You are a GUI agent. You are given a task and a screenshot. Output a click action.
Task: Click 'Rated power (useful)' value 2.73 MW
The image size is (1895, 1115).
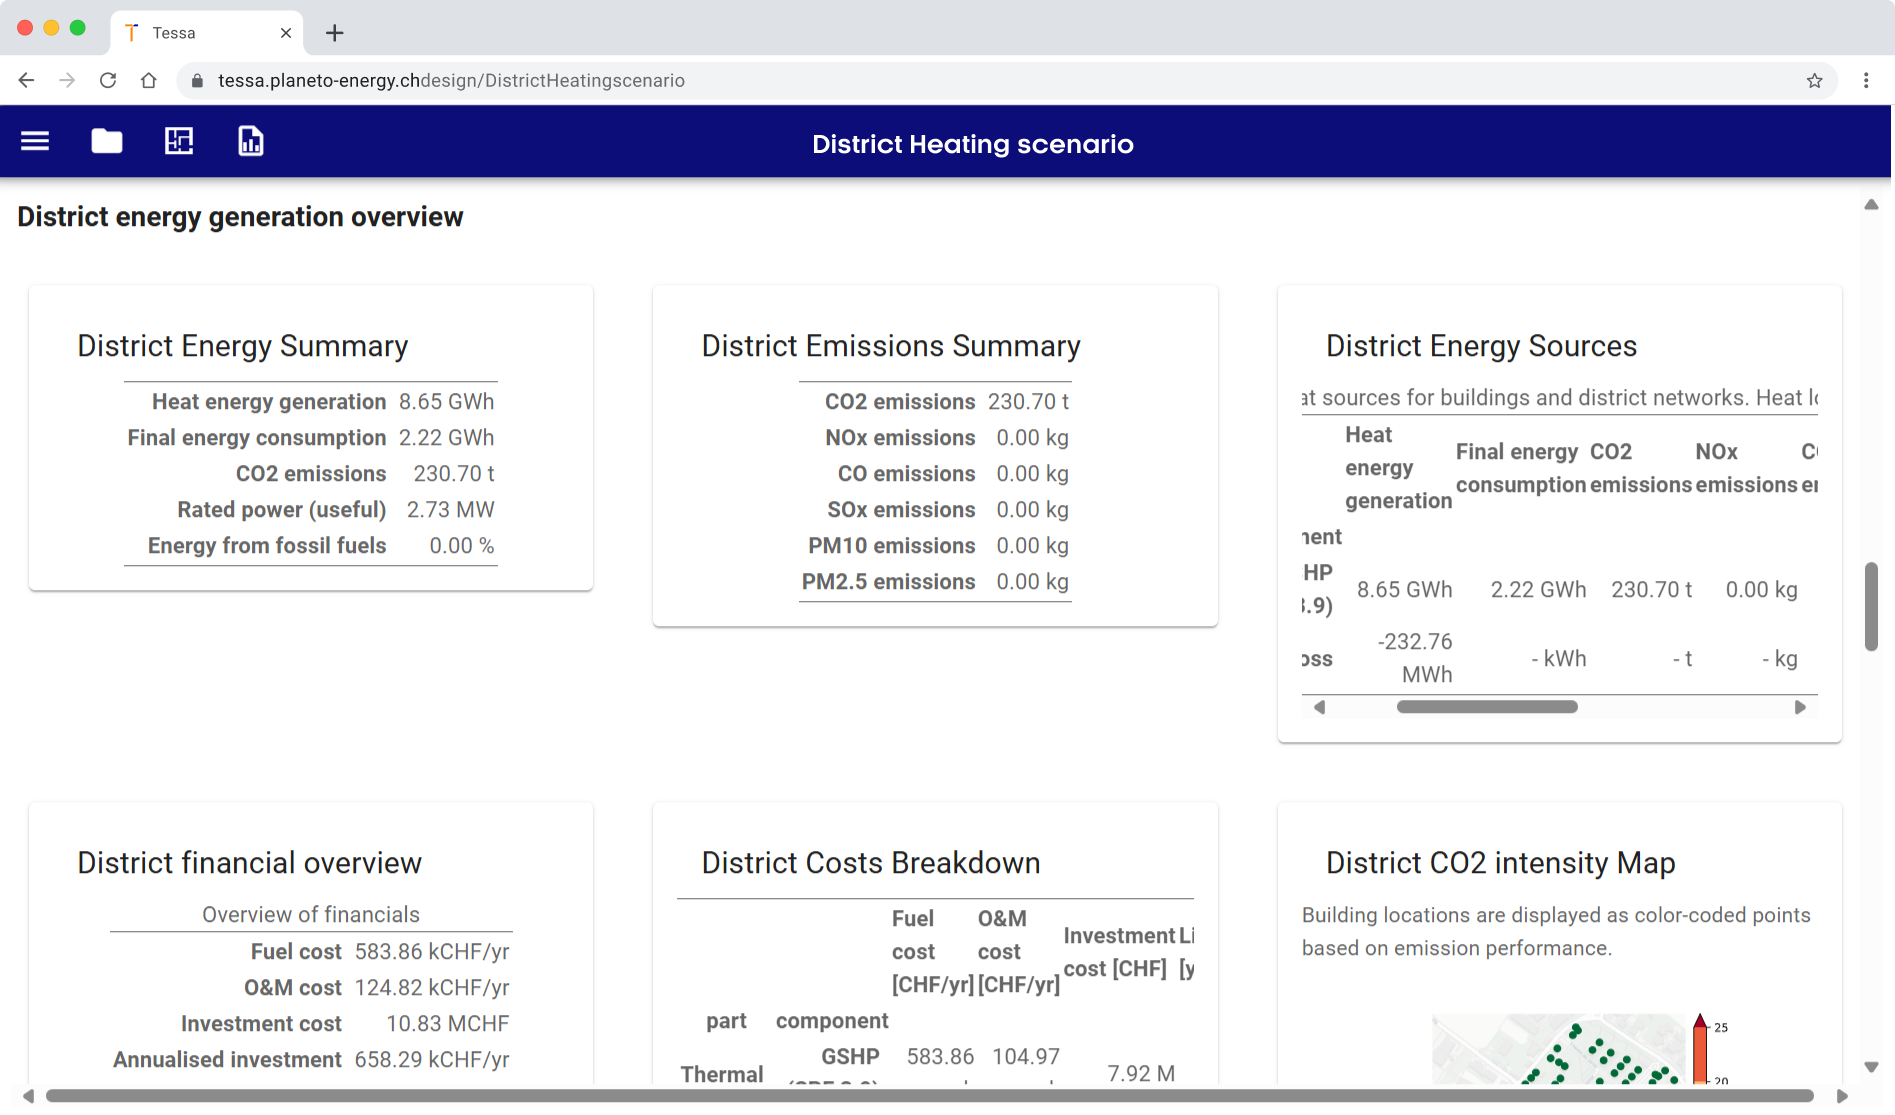click(x=450, y=510)
